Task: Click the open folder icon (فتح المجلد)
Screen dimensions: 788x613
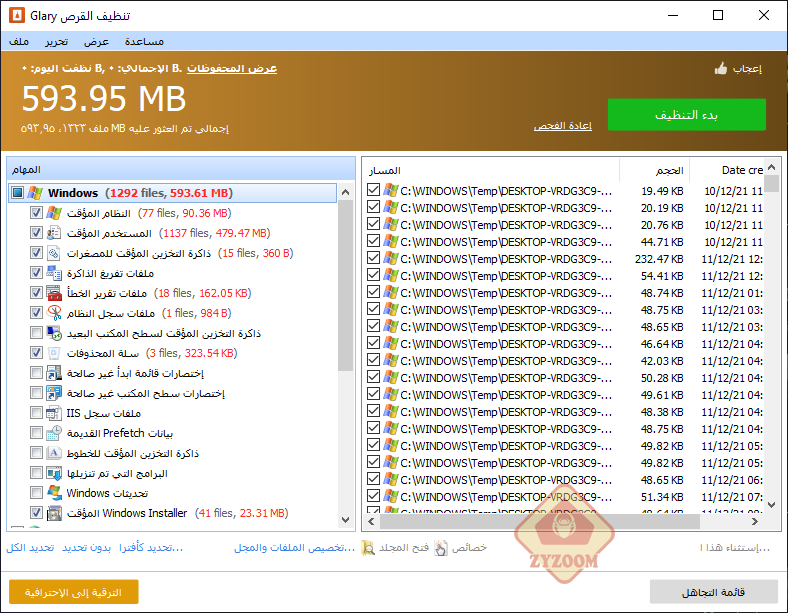Action: click(368, 548)
